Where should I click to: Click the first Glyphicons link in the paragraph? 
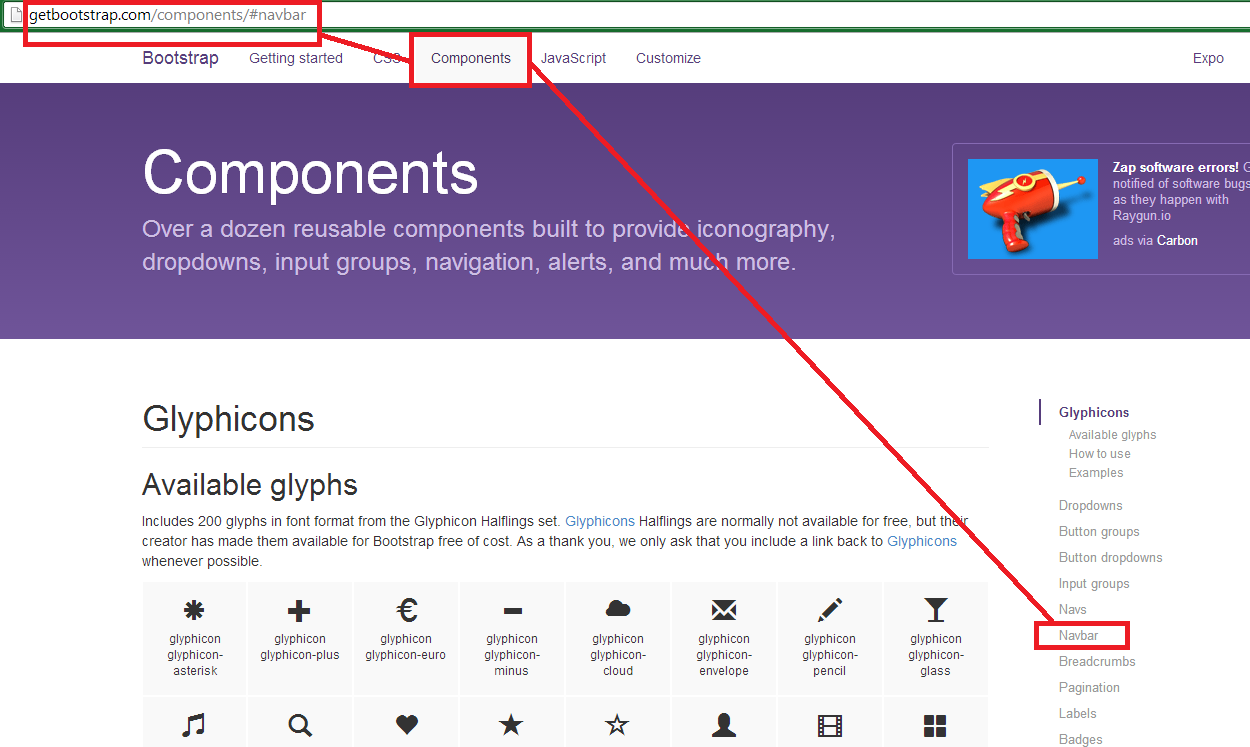600,521
